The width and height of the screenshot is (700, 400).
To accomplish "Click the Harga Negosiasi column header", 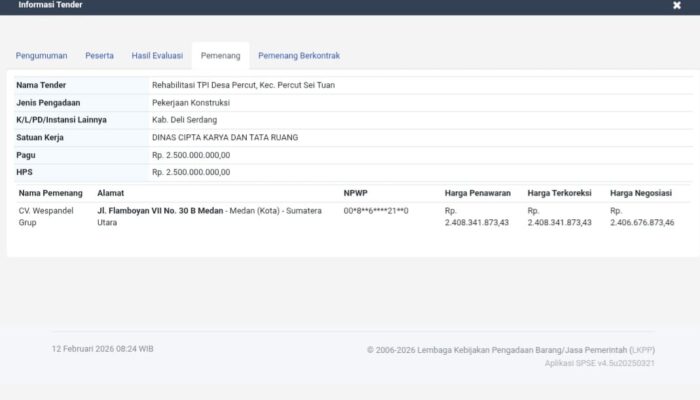I will point(641,192).
